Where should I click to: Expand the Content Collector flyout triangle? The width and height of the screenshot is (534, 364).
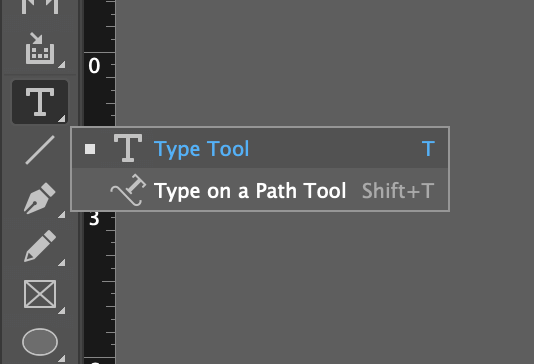coord(61,64)
